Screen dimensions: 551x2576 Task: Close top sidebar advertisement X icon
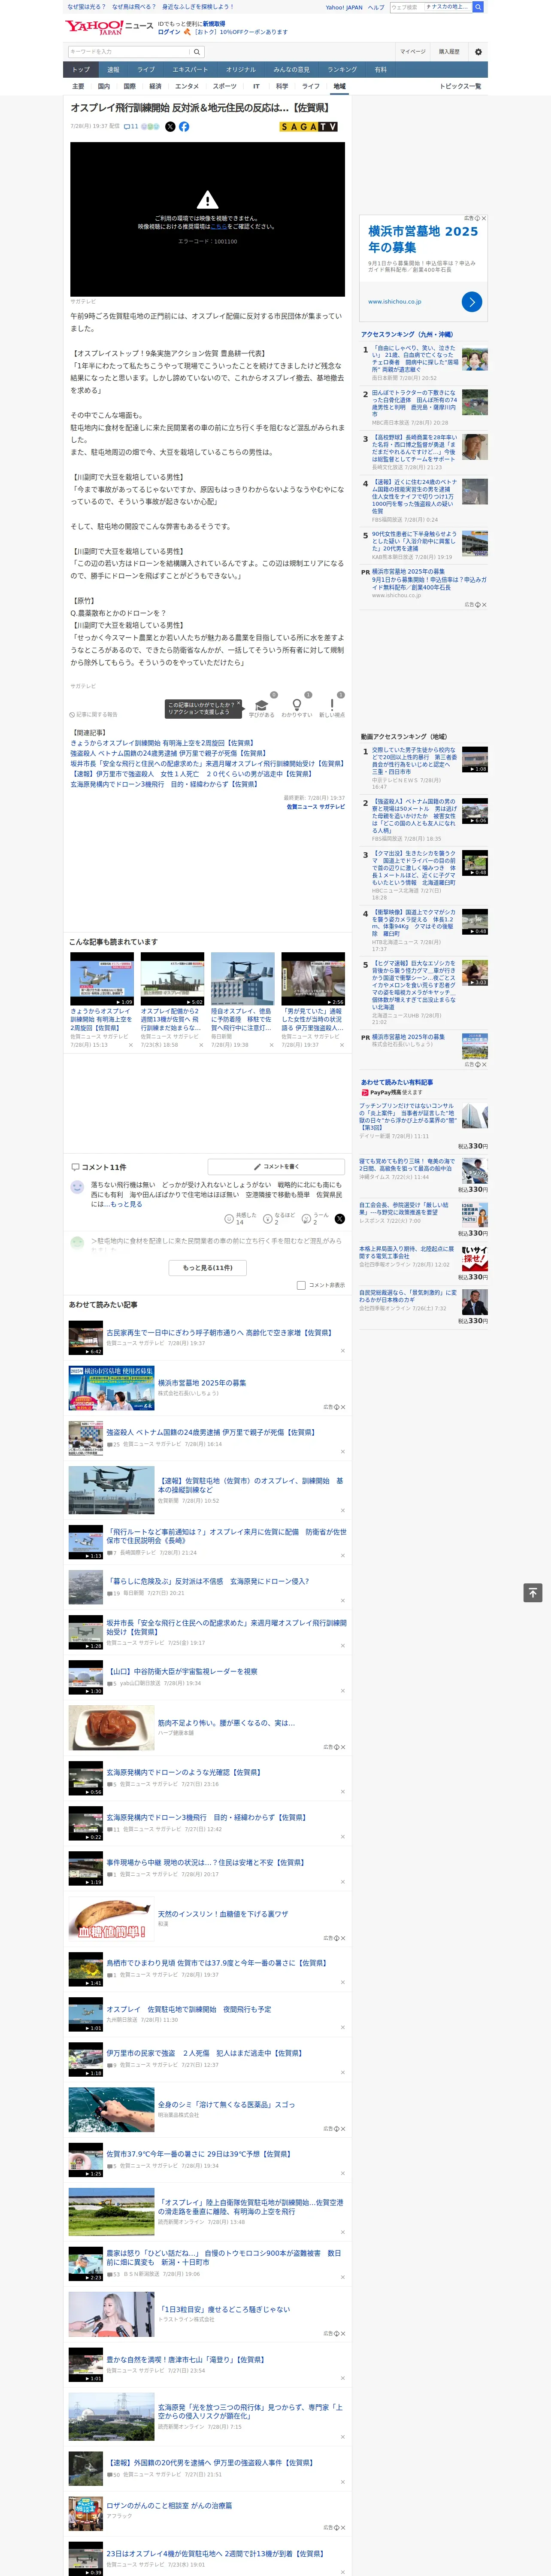tap(484, 218)
